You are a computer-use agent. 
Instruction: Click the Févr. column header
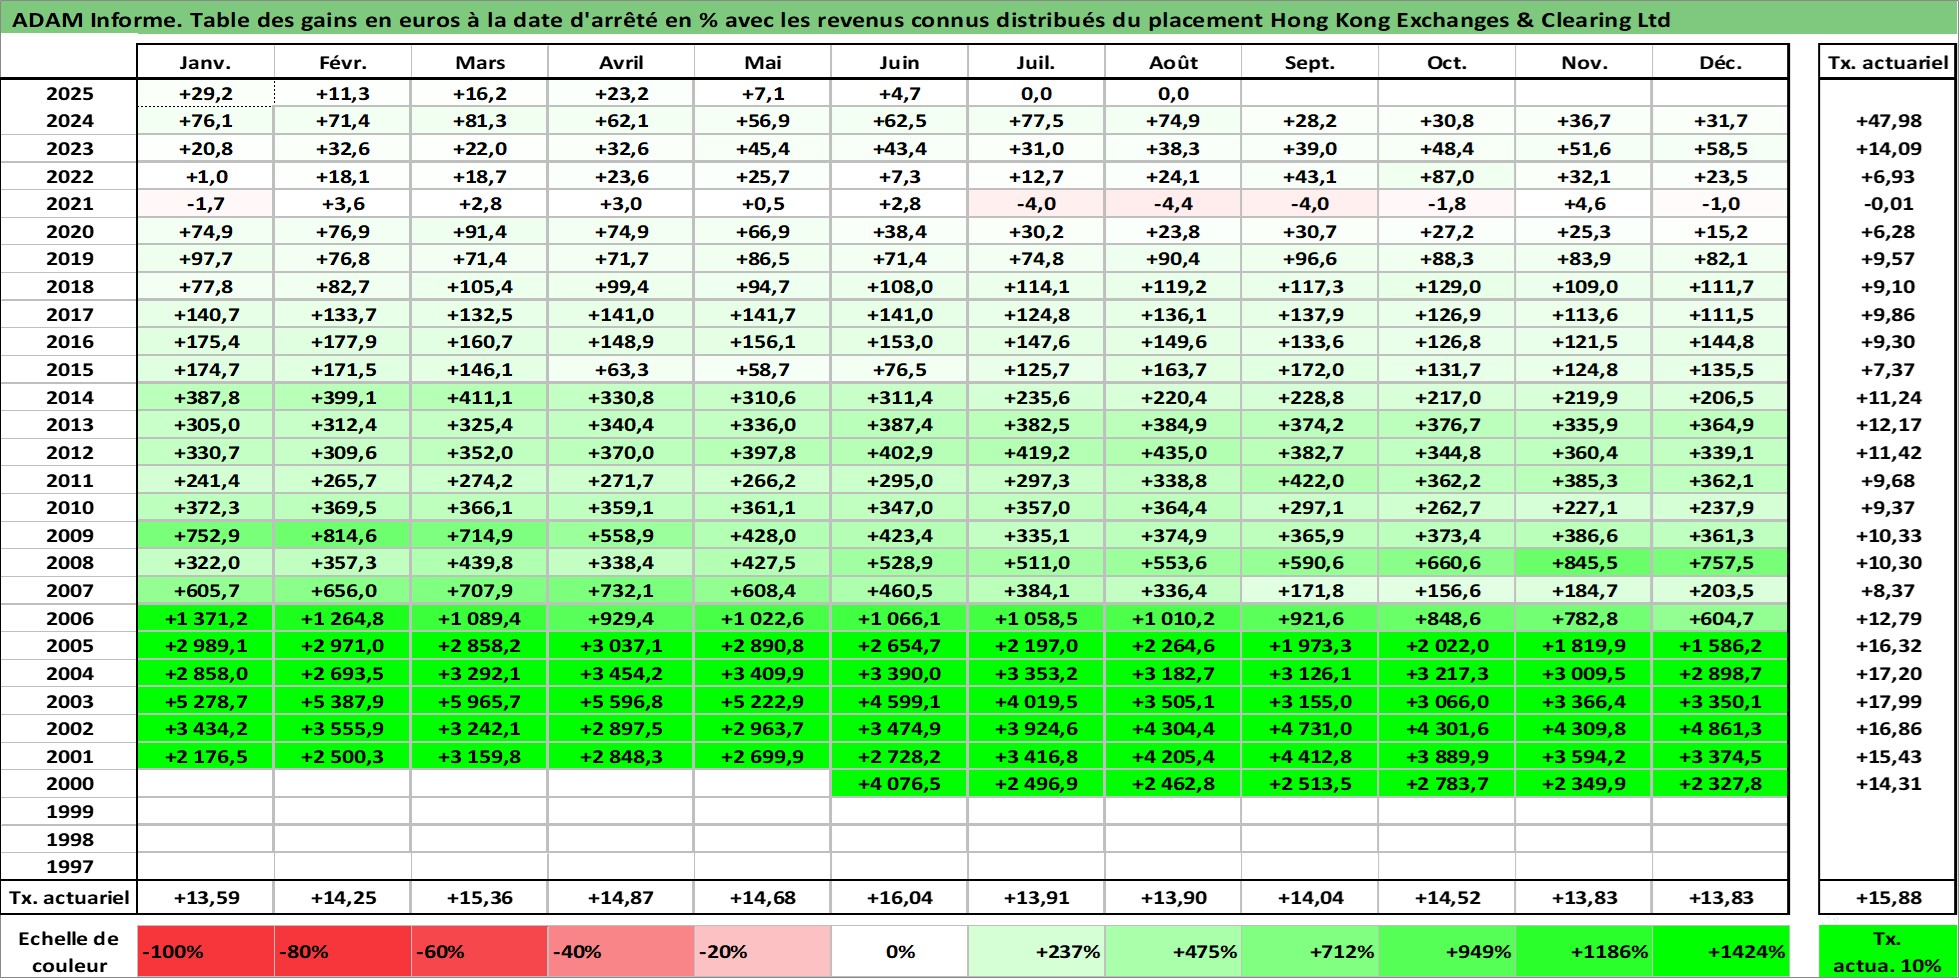(342, 62)
